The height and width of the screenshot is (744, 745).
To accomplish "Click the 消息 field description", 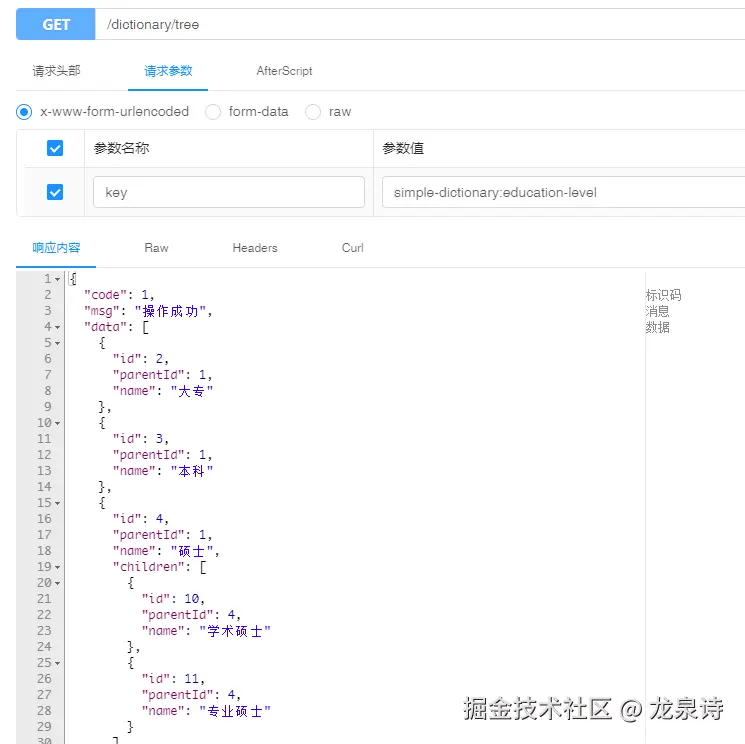I will [x=657, y=311].
